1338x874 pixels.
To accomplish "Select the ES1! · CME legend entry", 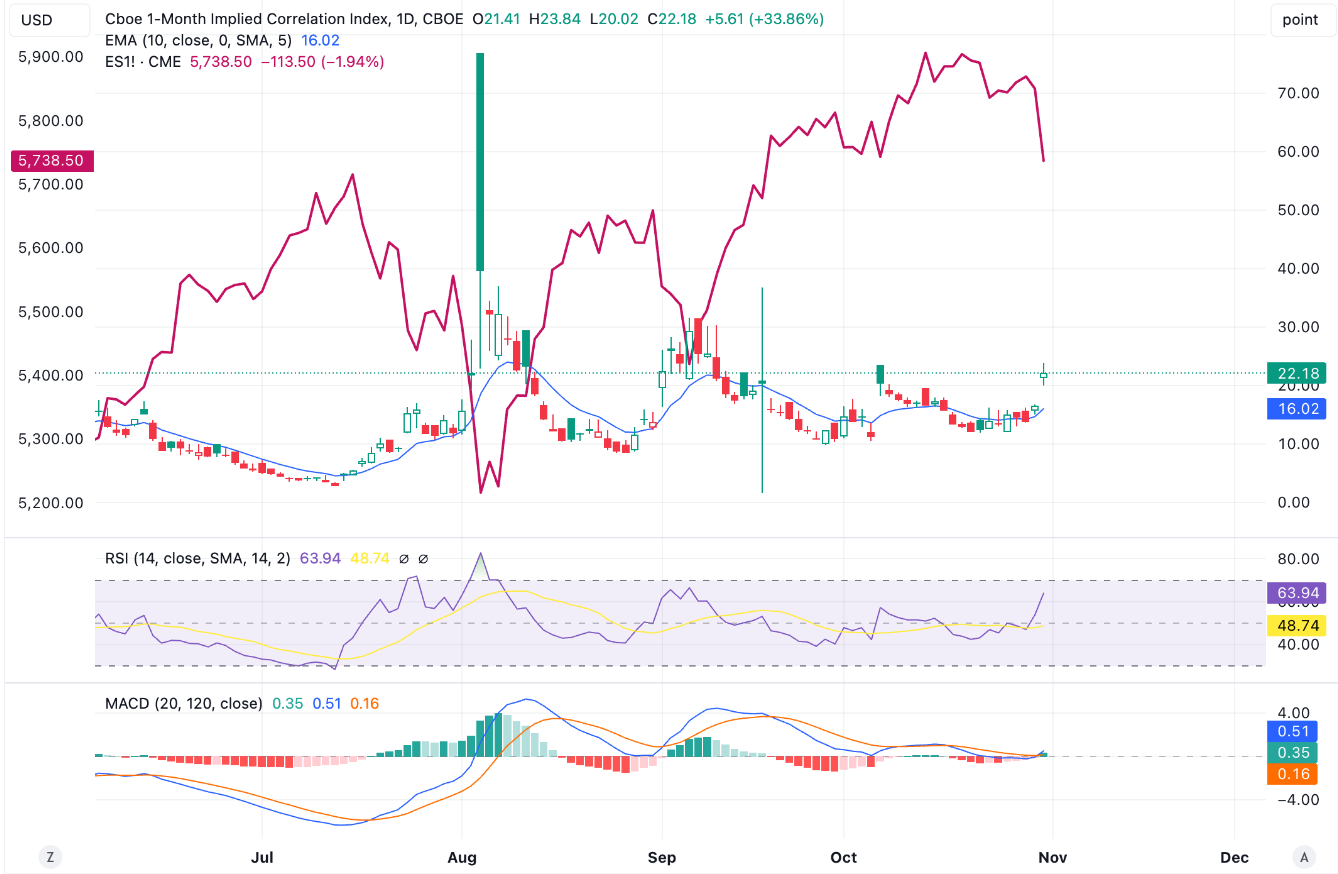I will (x=144, y=61).
